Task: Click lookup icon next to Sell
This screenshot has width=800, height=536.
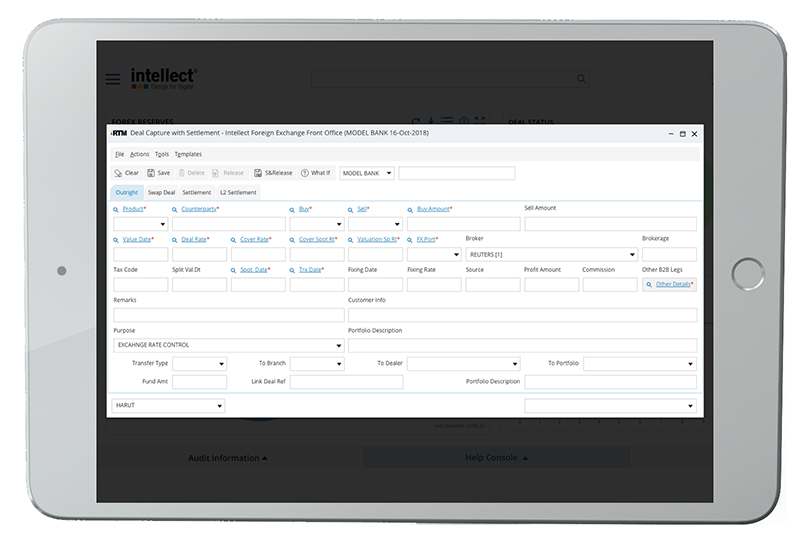Action: coord(351,210)
